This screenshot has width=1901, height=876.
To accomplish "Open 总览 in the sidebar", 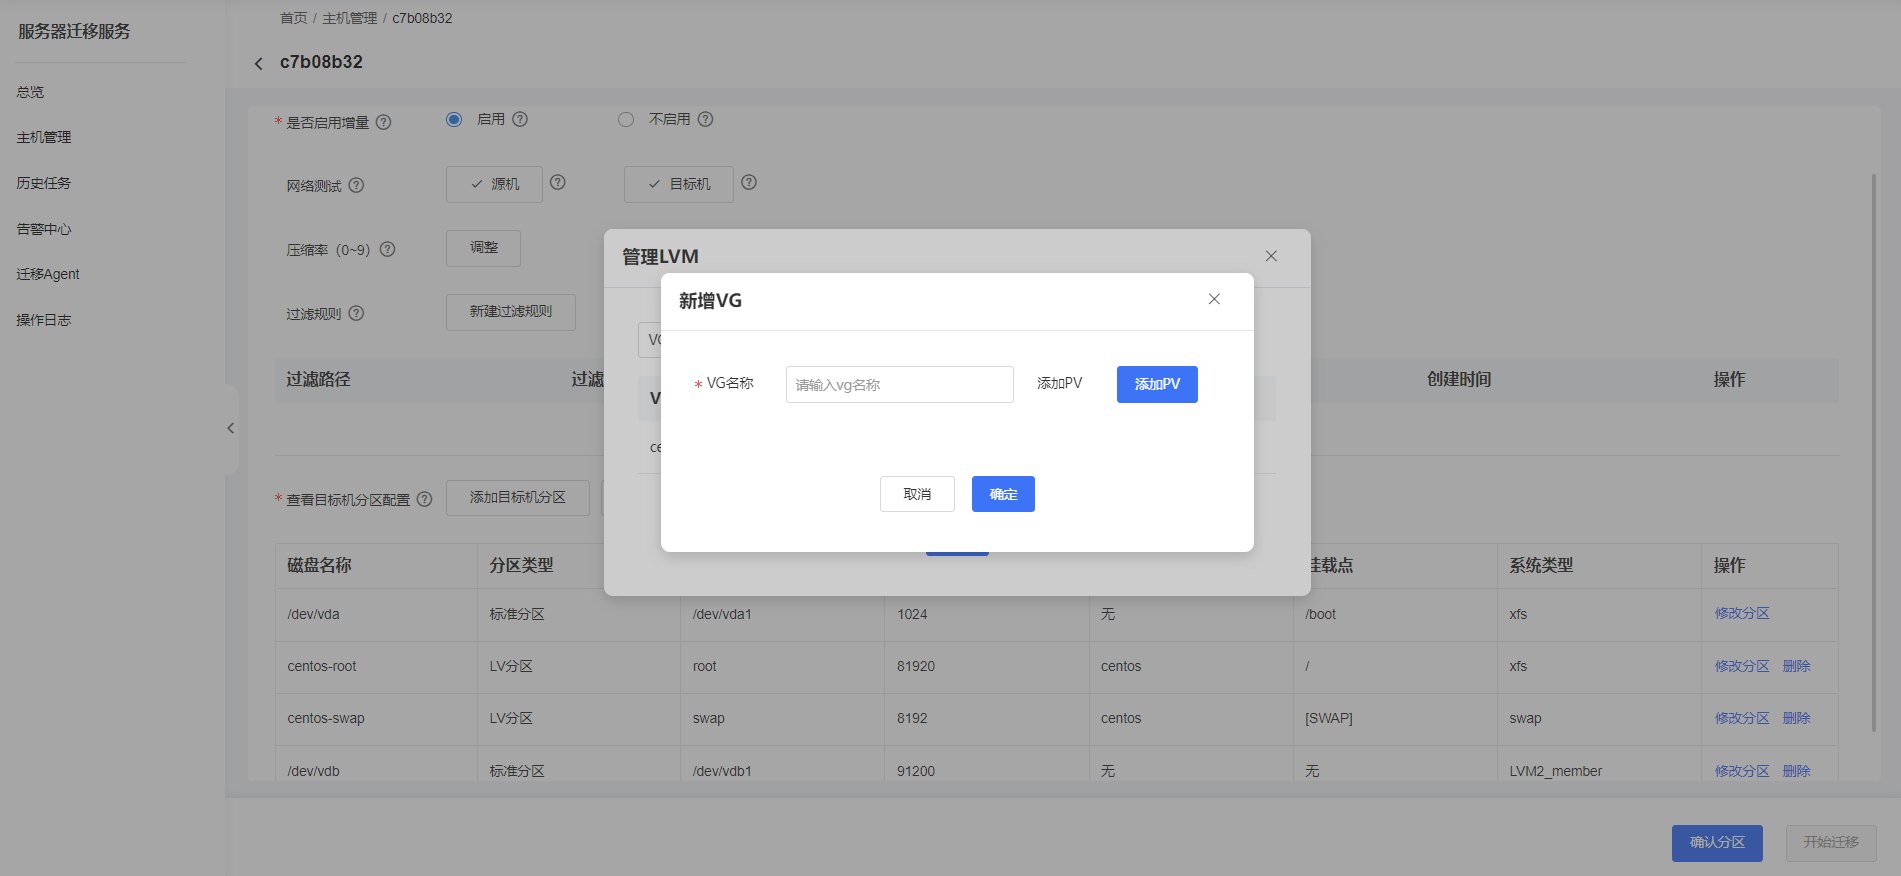I will tap(30, 92).
